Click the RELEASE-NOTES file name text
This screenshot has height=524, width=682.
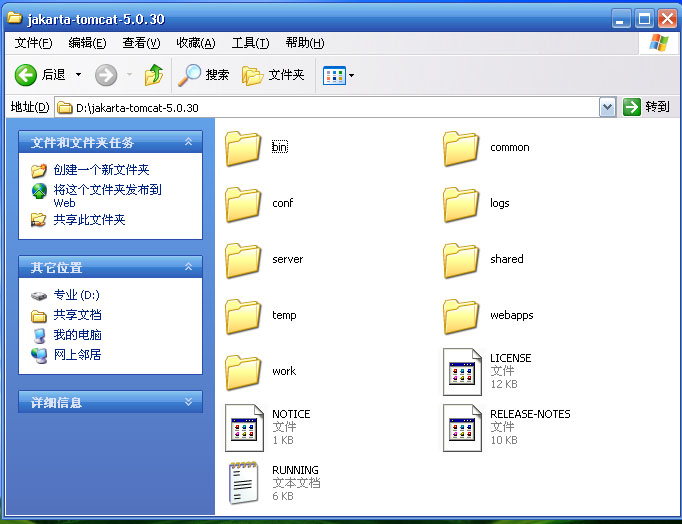(530, 414)
